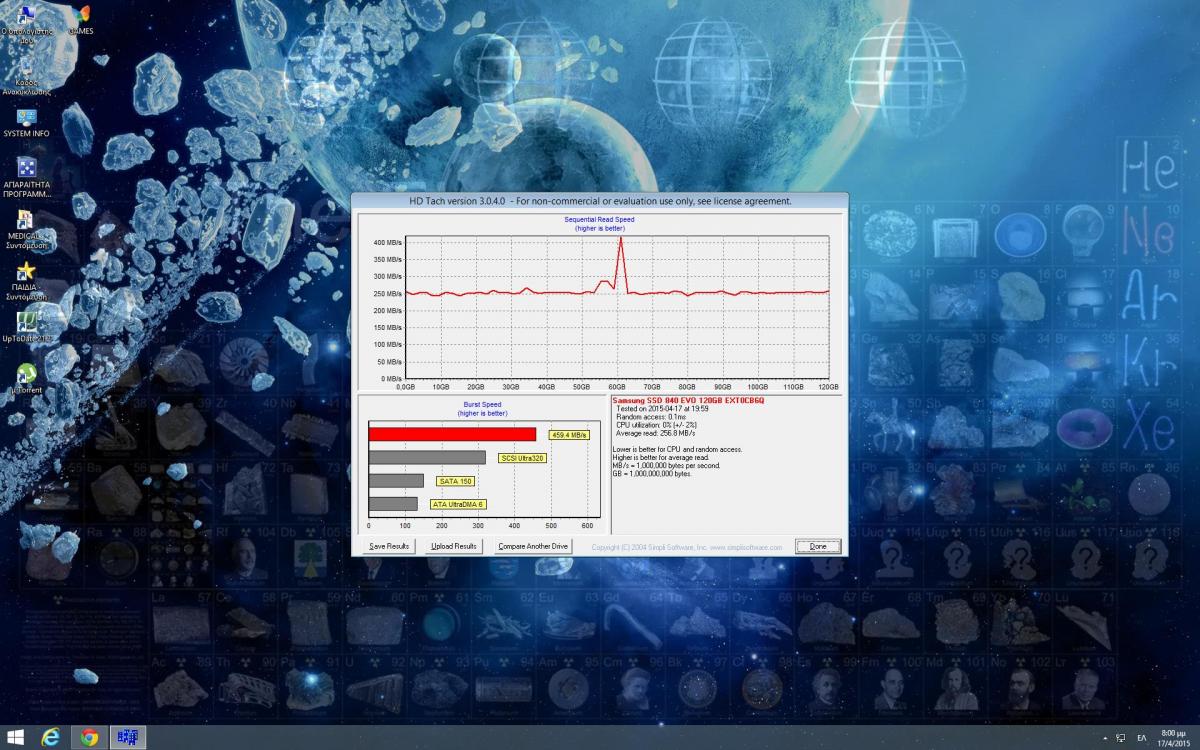
Task: Click the network tray icon
Action: coord(1121,738)
